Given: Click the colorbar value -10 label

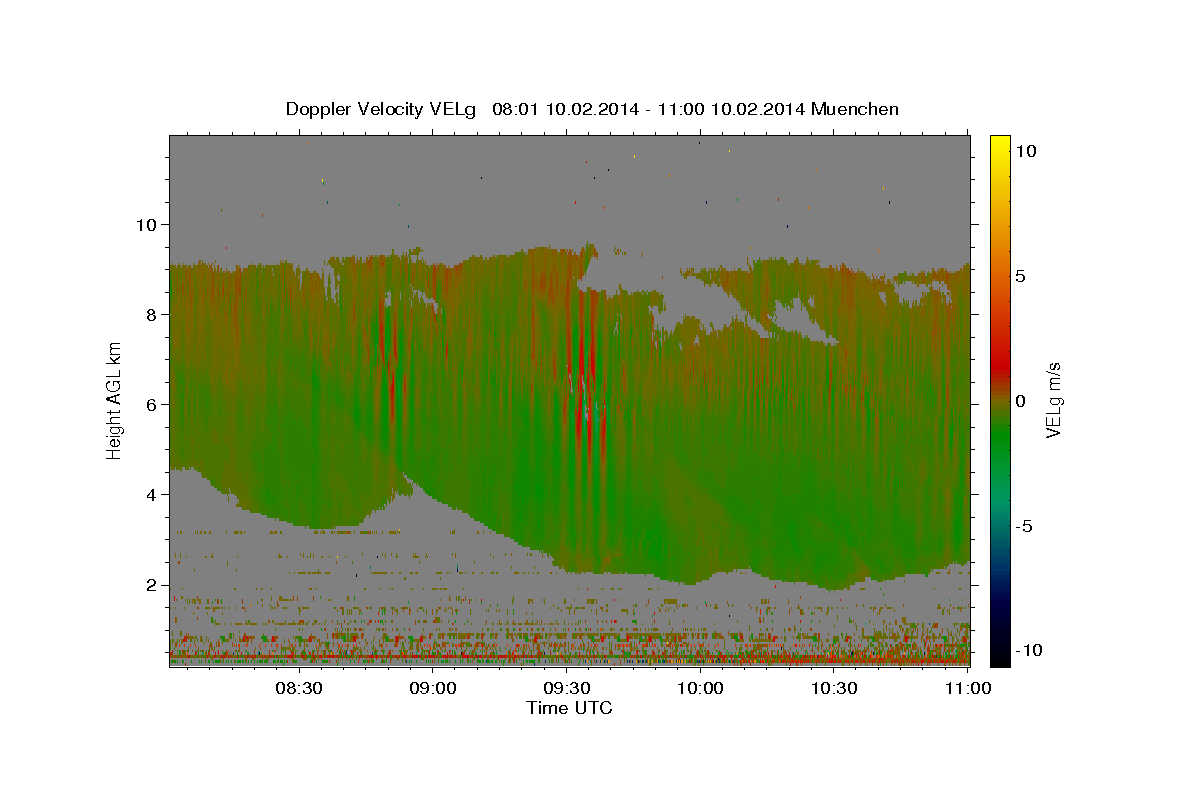Looking at the screenshot, I should point(1028,650).
